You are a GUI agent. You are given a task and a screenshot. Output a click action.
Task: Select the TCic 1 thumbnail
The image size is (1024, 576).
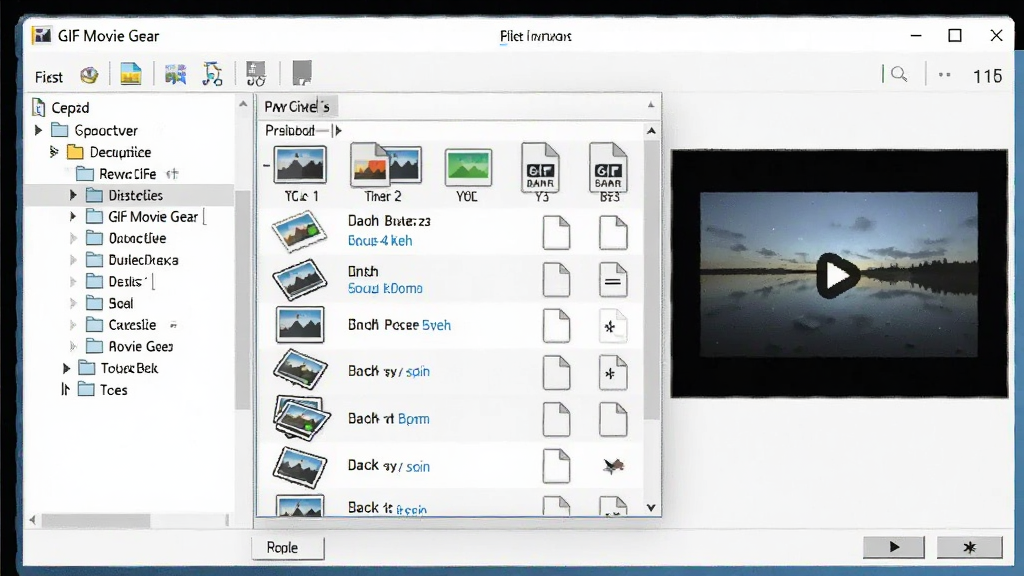click(x=300, y=165)
